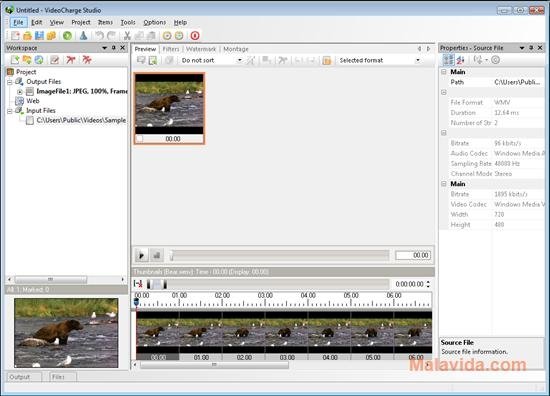
Task: Click the Stop button in preview player
Action: click(157, 255)
